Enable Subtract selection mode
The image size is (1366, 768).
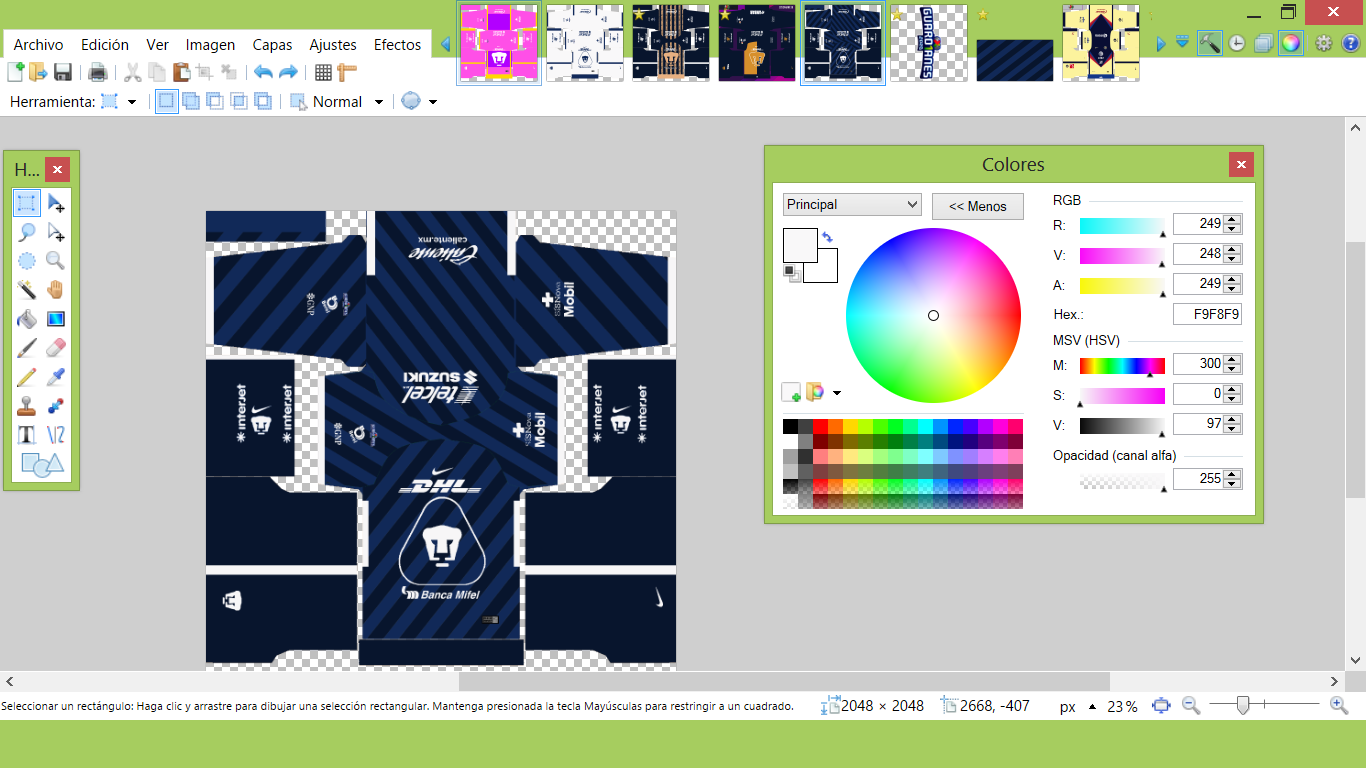[x=214, y=101]
